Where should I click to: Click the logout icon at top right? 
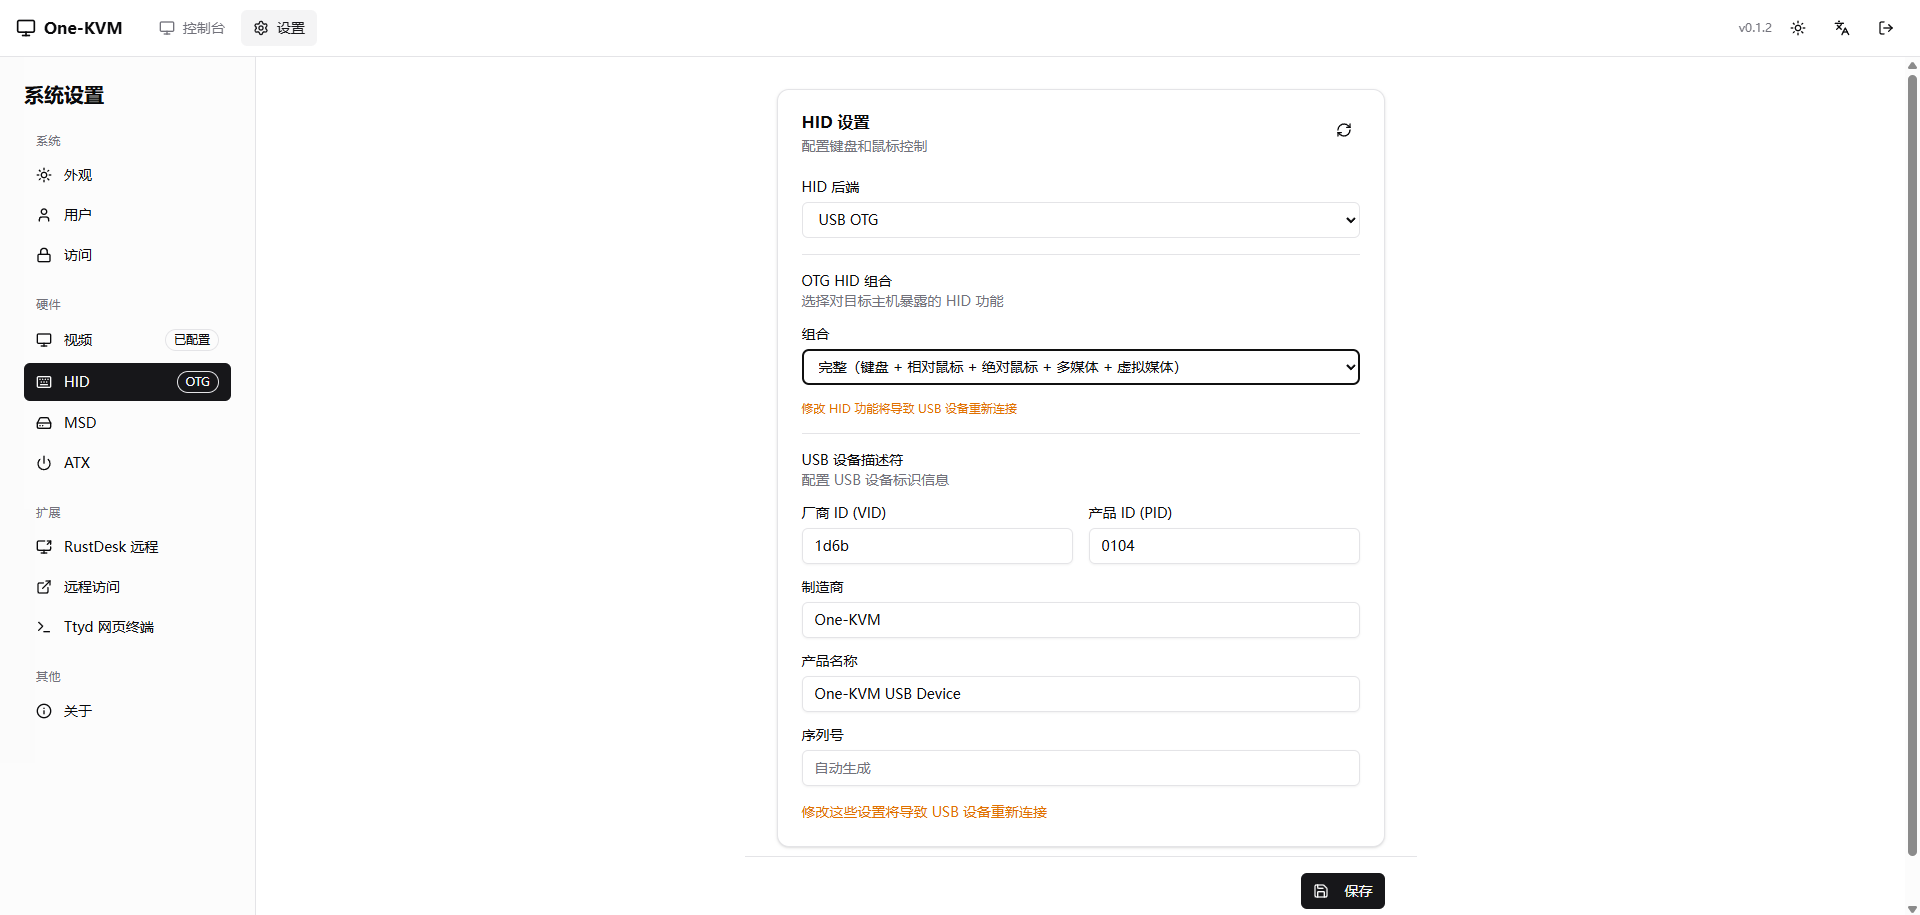pyautogui.click(x=1885, y=28)
